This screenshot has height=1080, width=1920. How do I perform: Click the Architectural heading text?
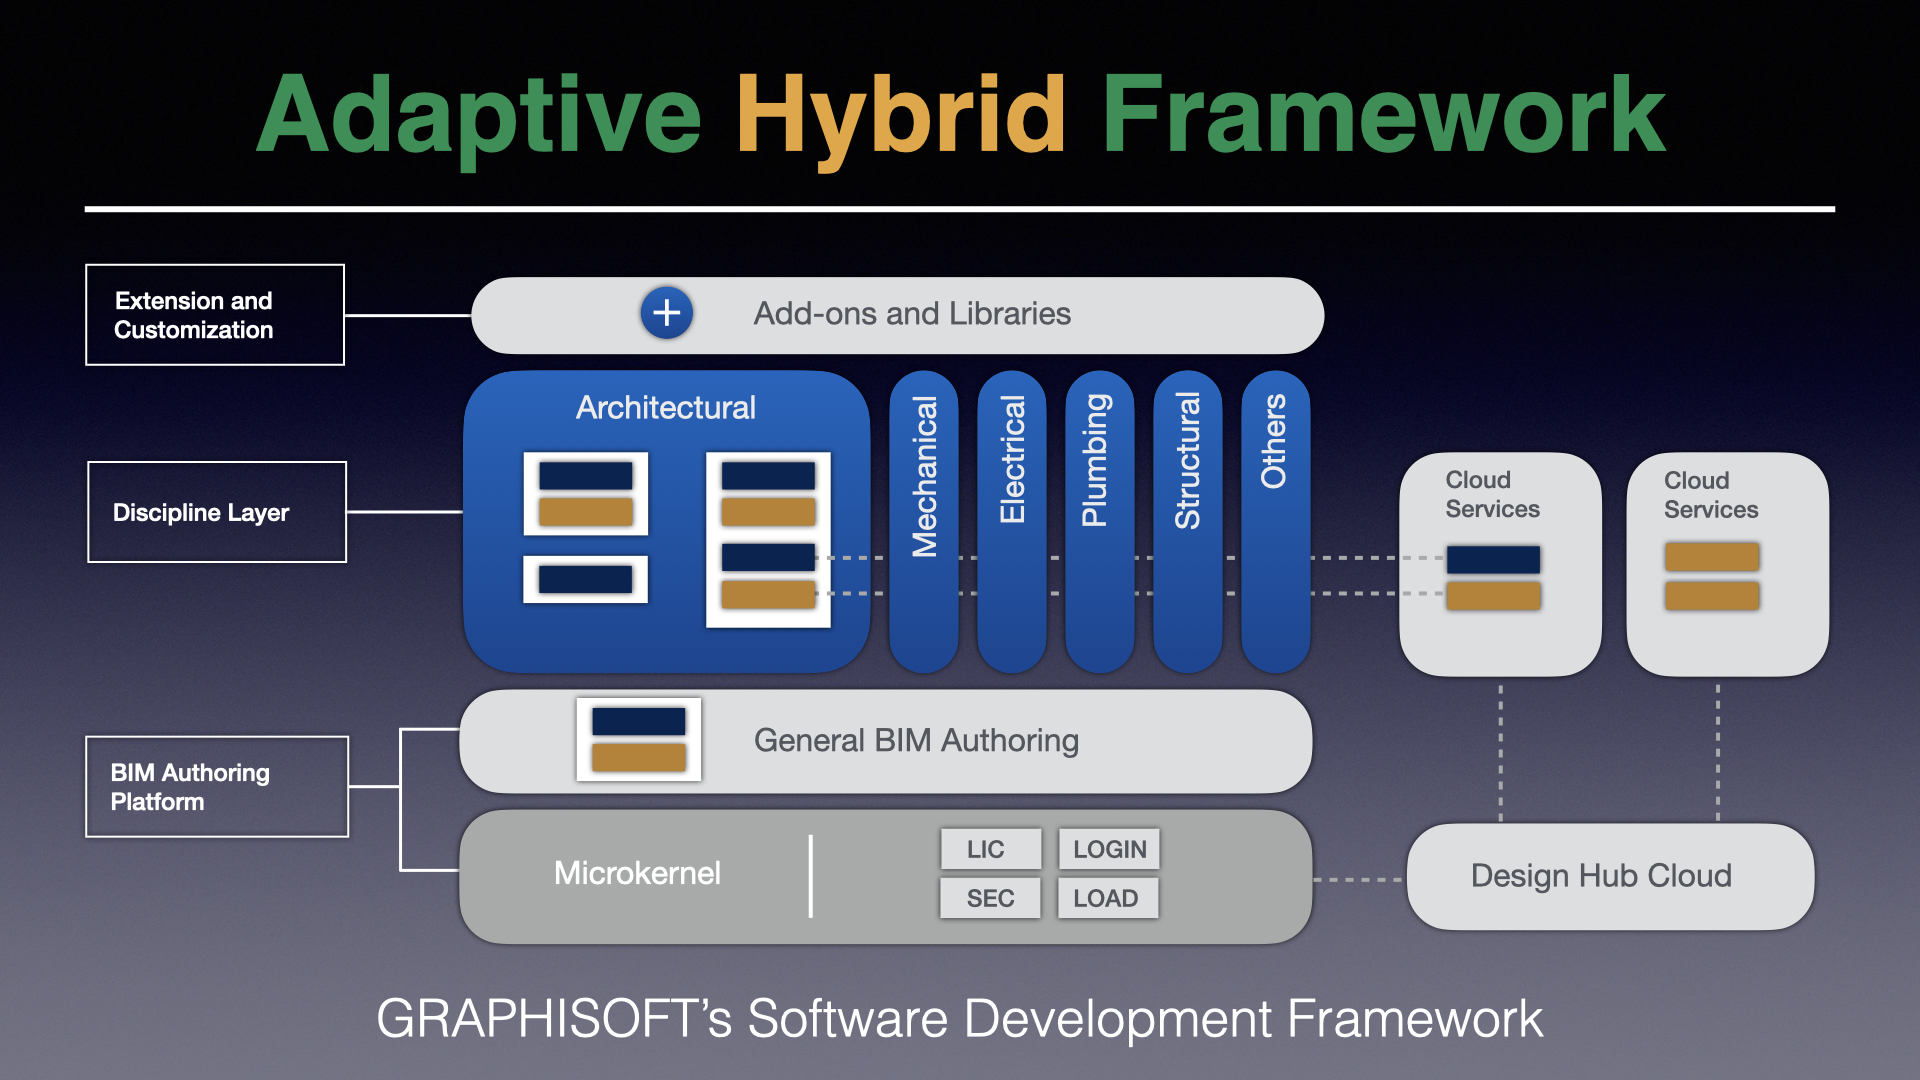[665, 408]
